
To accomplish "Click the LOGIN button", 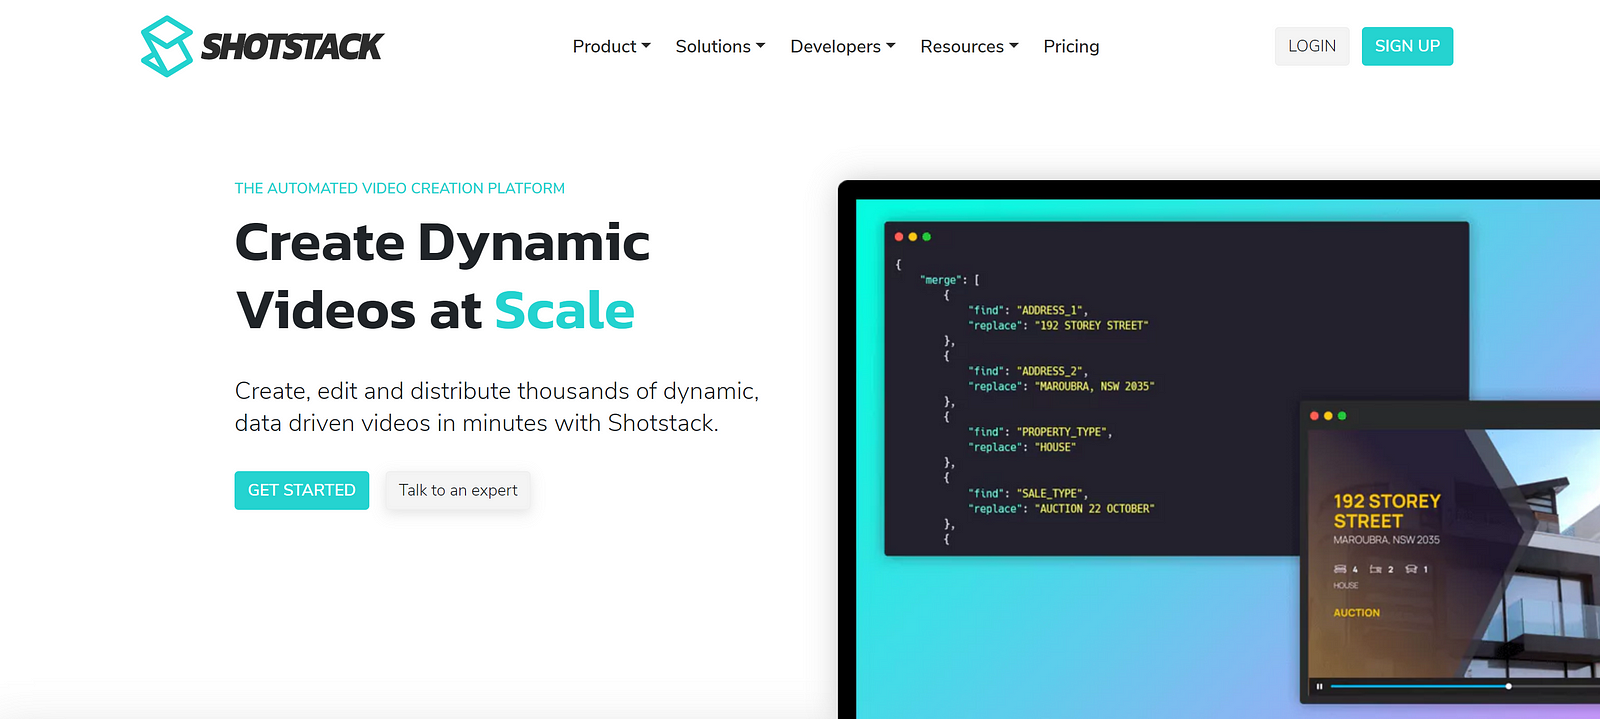I will (1312, 46).
